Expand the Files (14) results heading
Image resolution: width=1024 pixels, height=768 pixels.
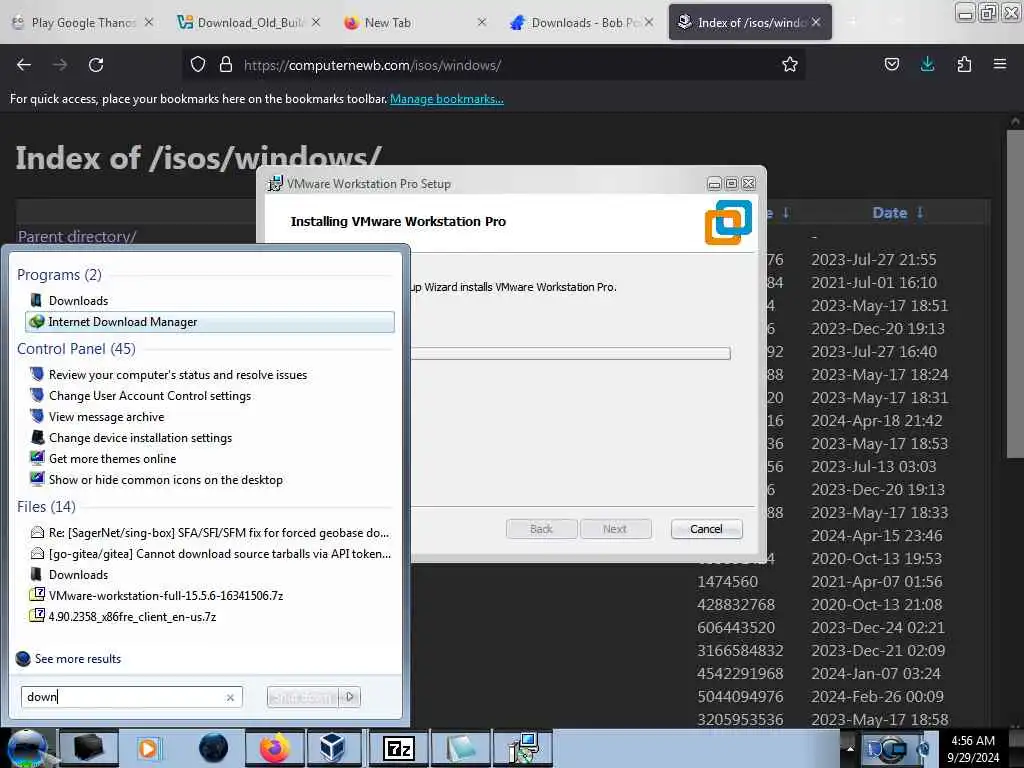[46, 507]
